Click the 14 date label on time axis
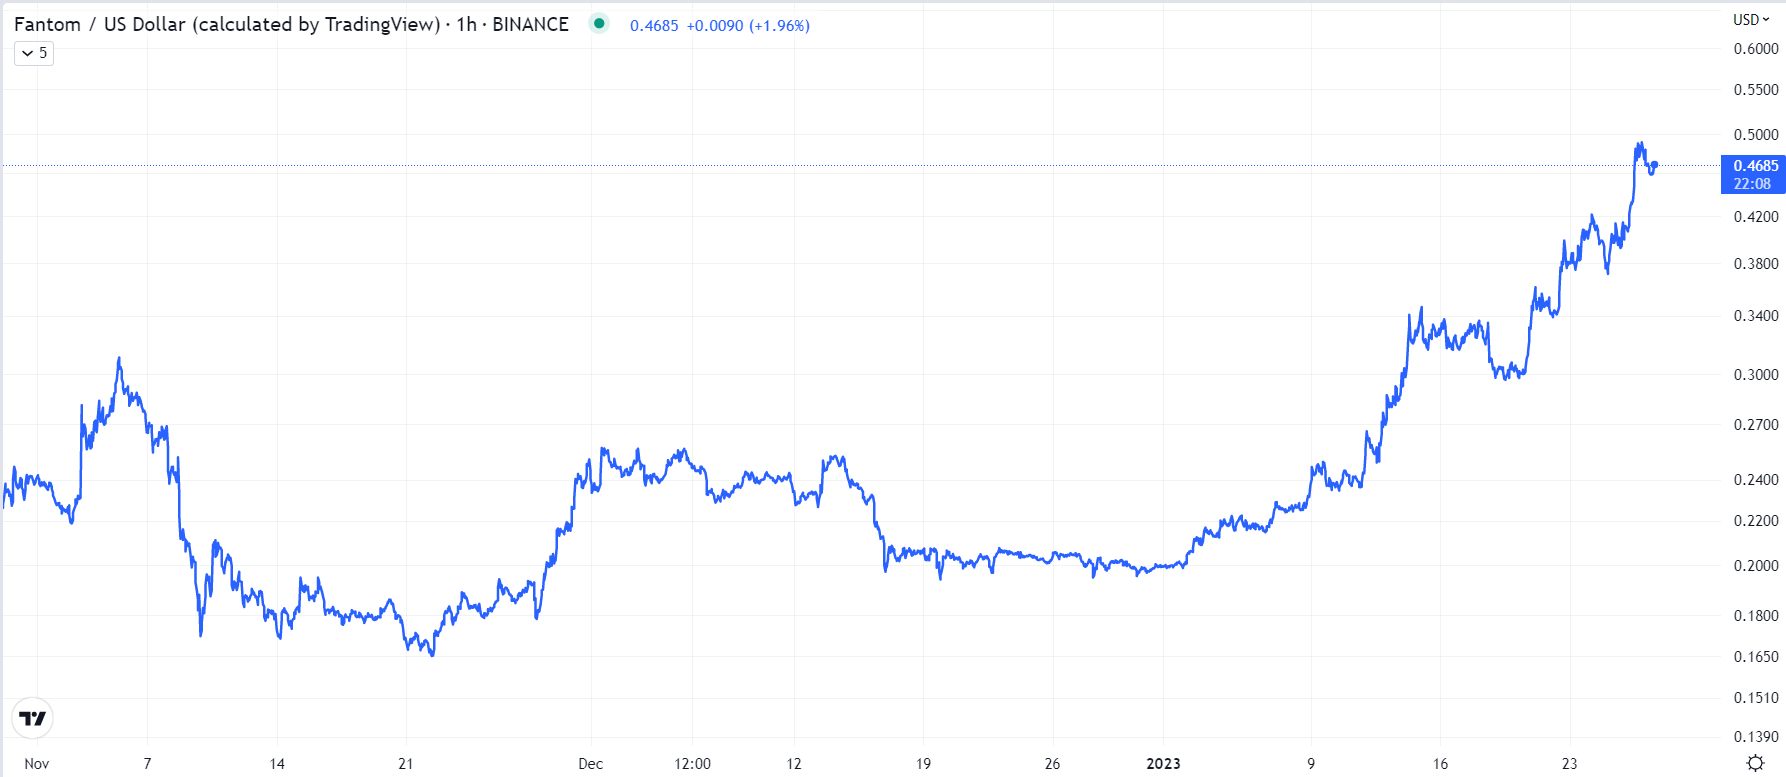The height and width of the screenshot is (777, 1786). point(277,764)
